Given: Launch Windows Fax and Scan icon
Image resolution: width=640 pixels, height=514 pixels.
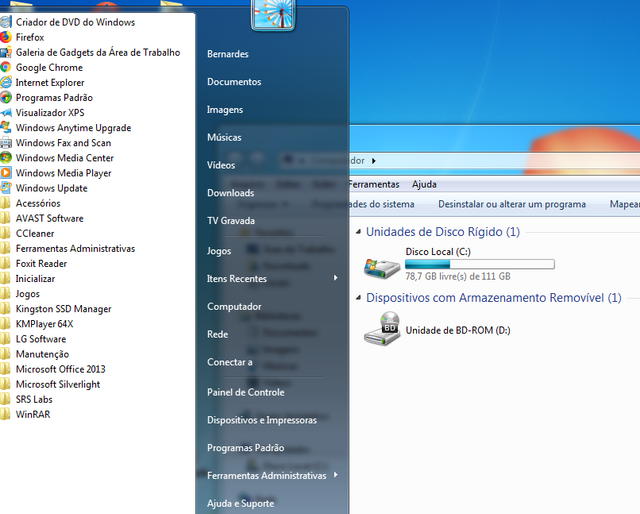Looking at the screenshot, I should point(5,143).
